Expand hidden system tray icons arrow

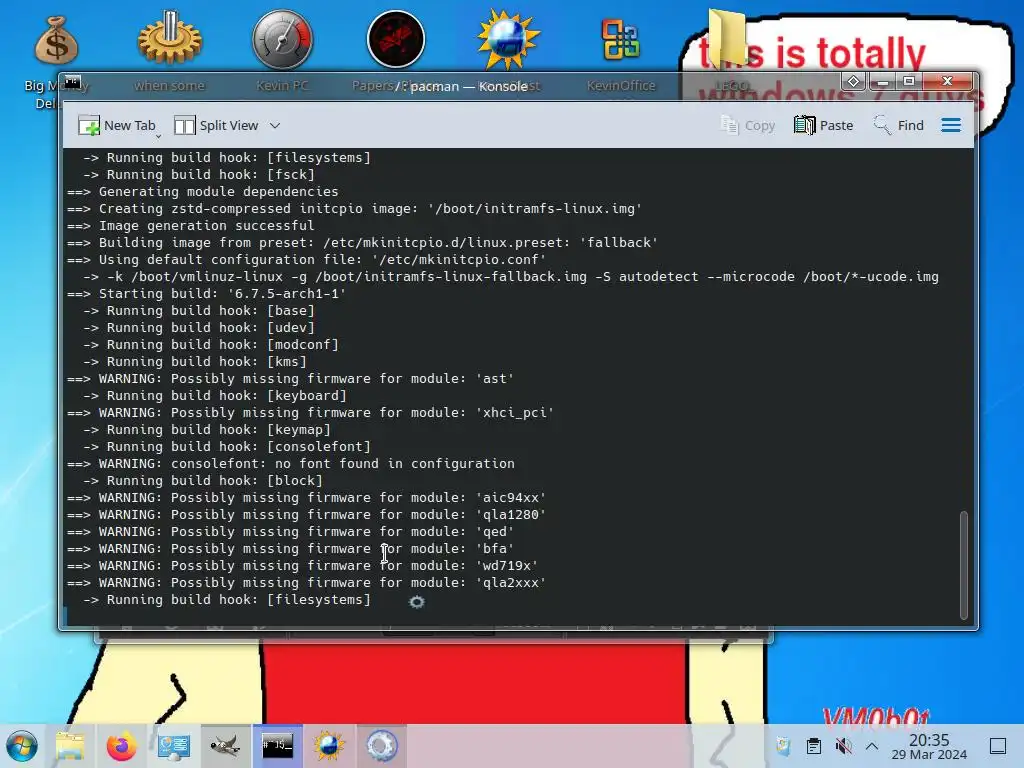[x=872, y=746]
